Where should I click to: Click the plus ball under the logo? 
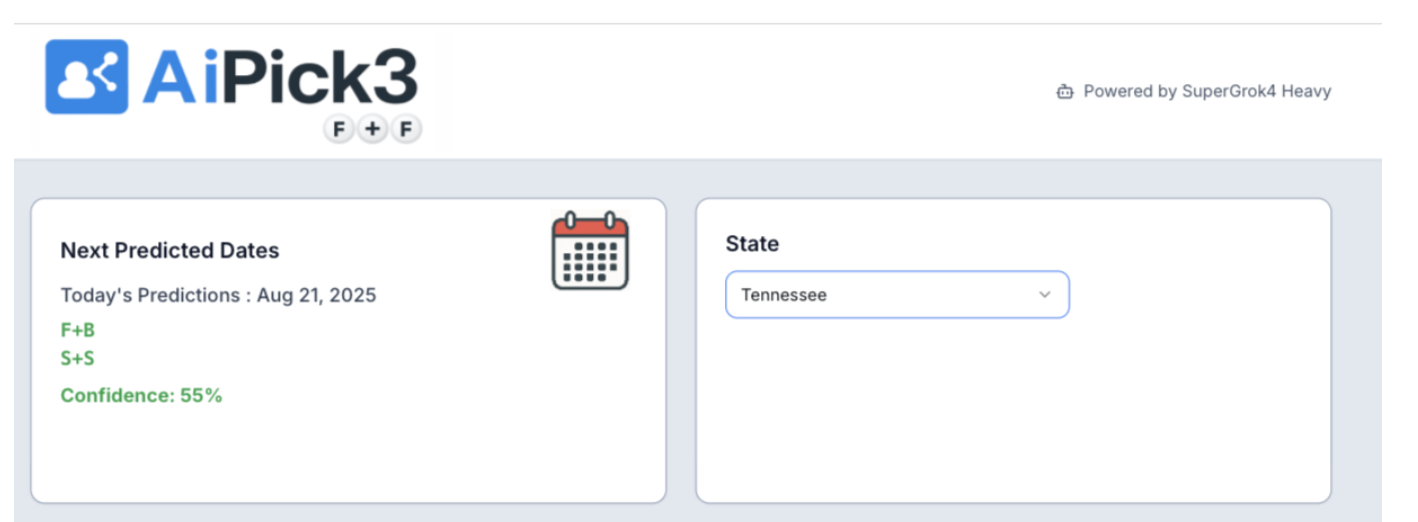click(x=372, y=129)
